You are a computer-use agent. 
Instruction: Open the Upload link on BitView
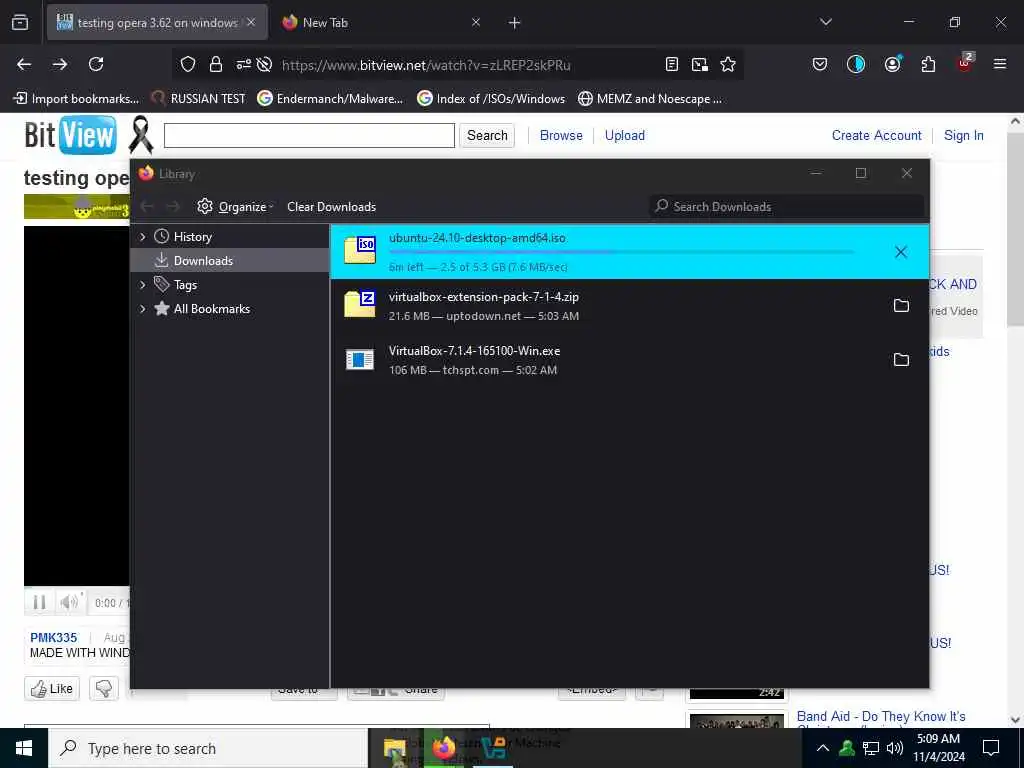[624, 135]
